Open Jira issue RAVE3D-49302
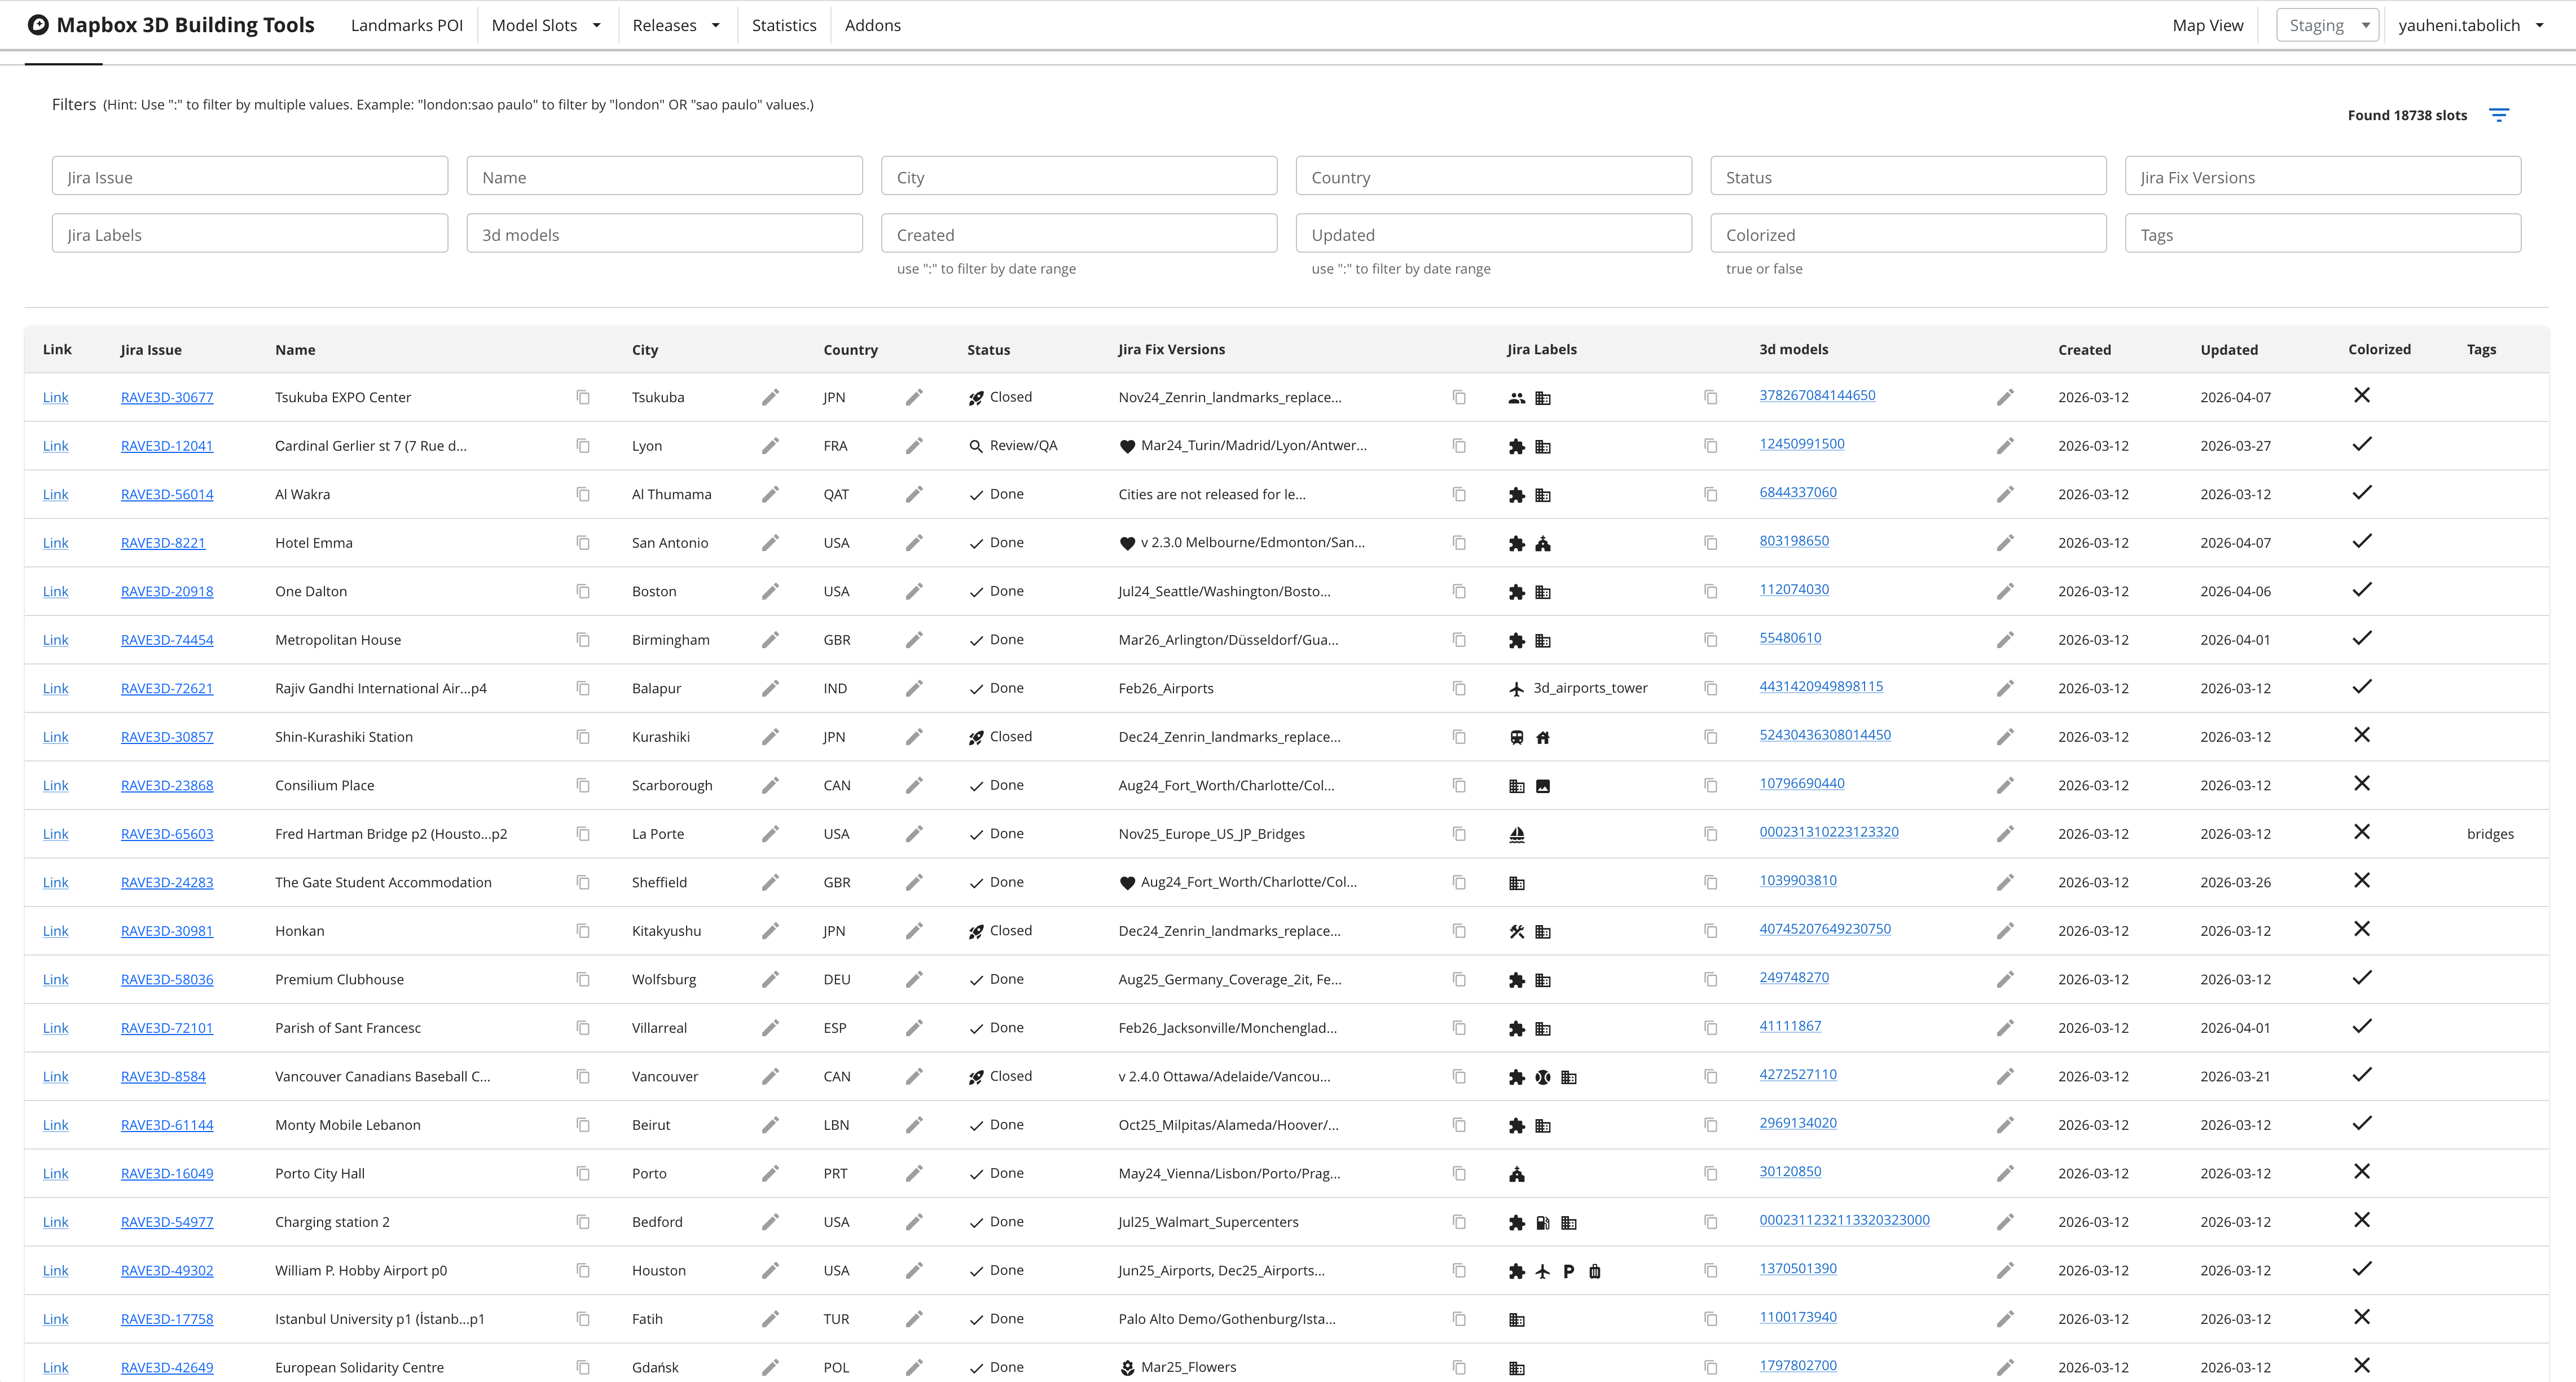The image size is (2576, 1382). (x=167, y=1270)
